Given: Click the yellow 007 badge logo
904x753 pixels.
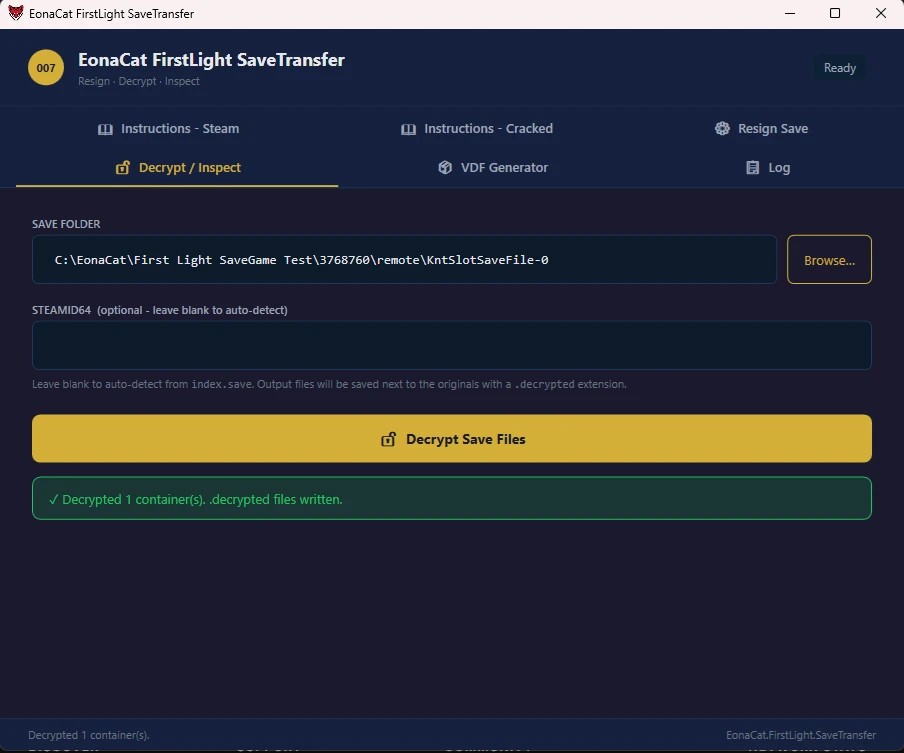Looking at the screenshot, I should [46, 67].
